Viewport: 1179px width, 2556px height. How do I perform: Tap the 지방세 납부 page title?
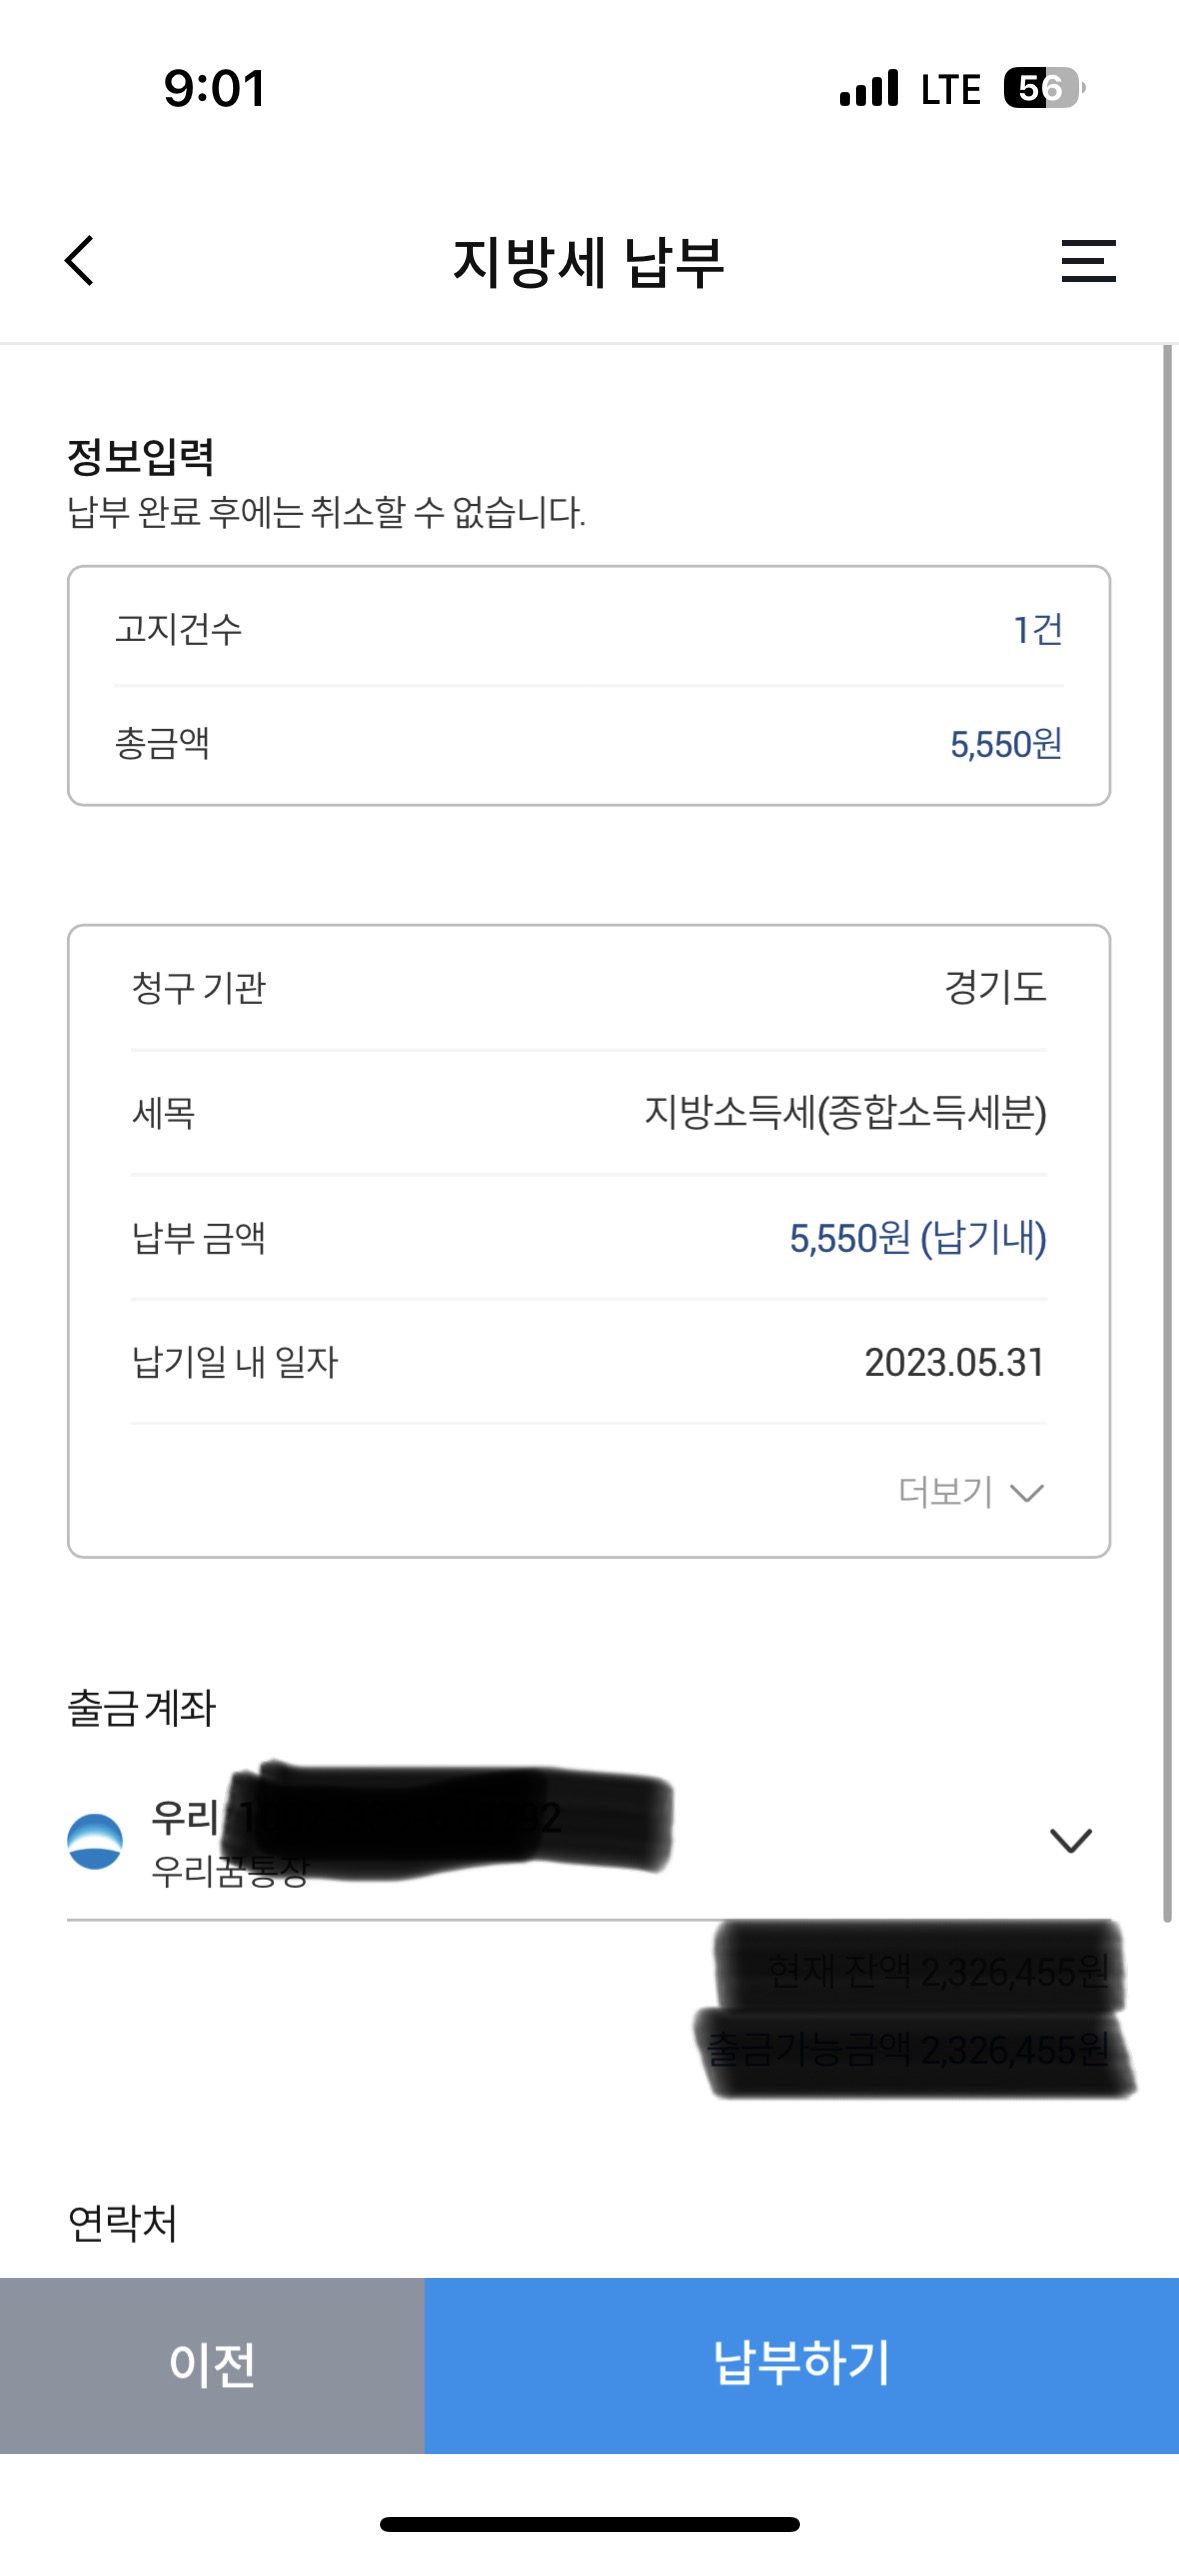click(x=589, y=262)
